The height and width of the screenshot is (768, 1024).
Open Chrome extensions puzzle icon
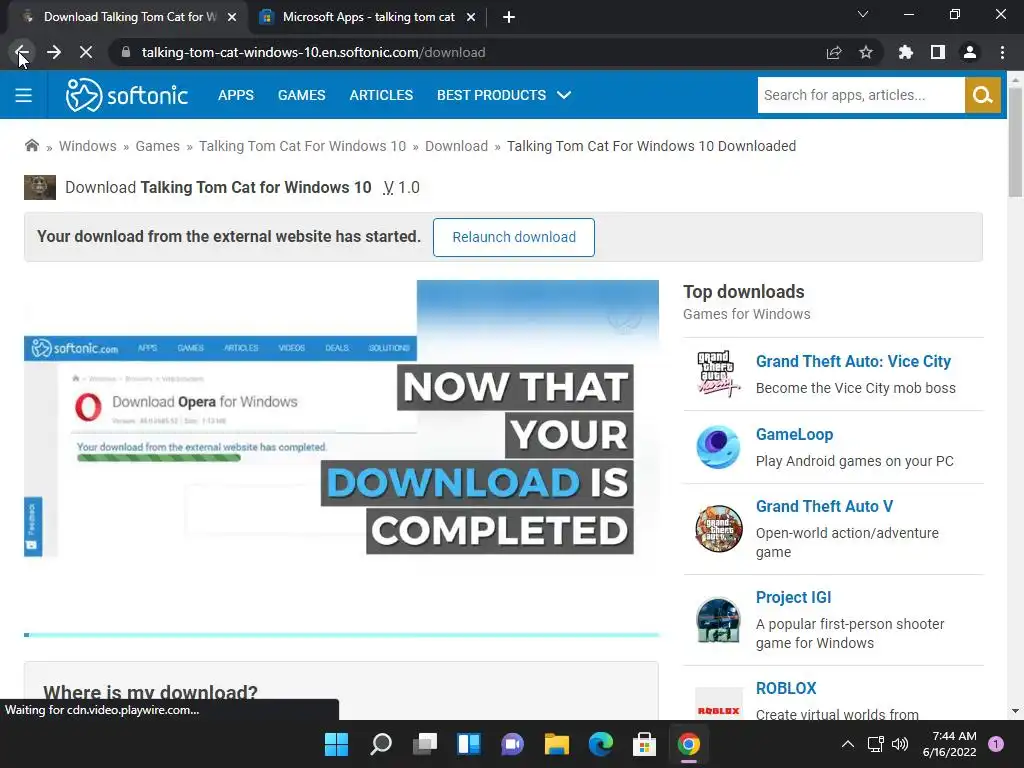(x=906, y=52)
